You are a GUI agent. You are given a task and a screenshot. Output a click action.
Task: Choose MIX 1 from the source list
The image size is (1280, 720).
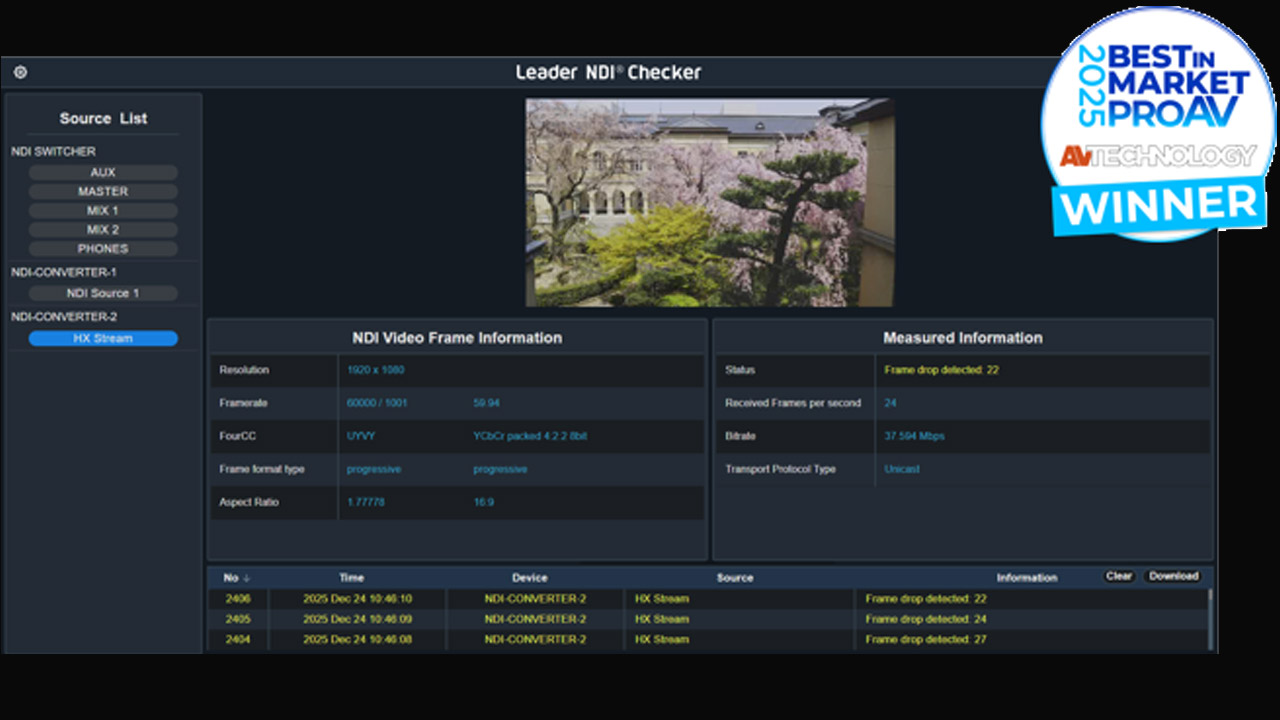tap(102, 210)
